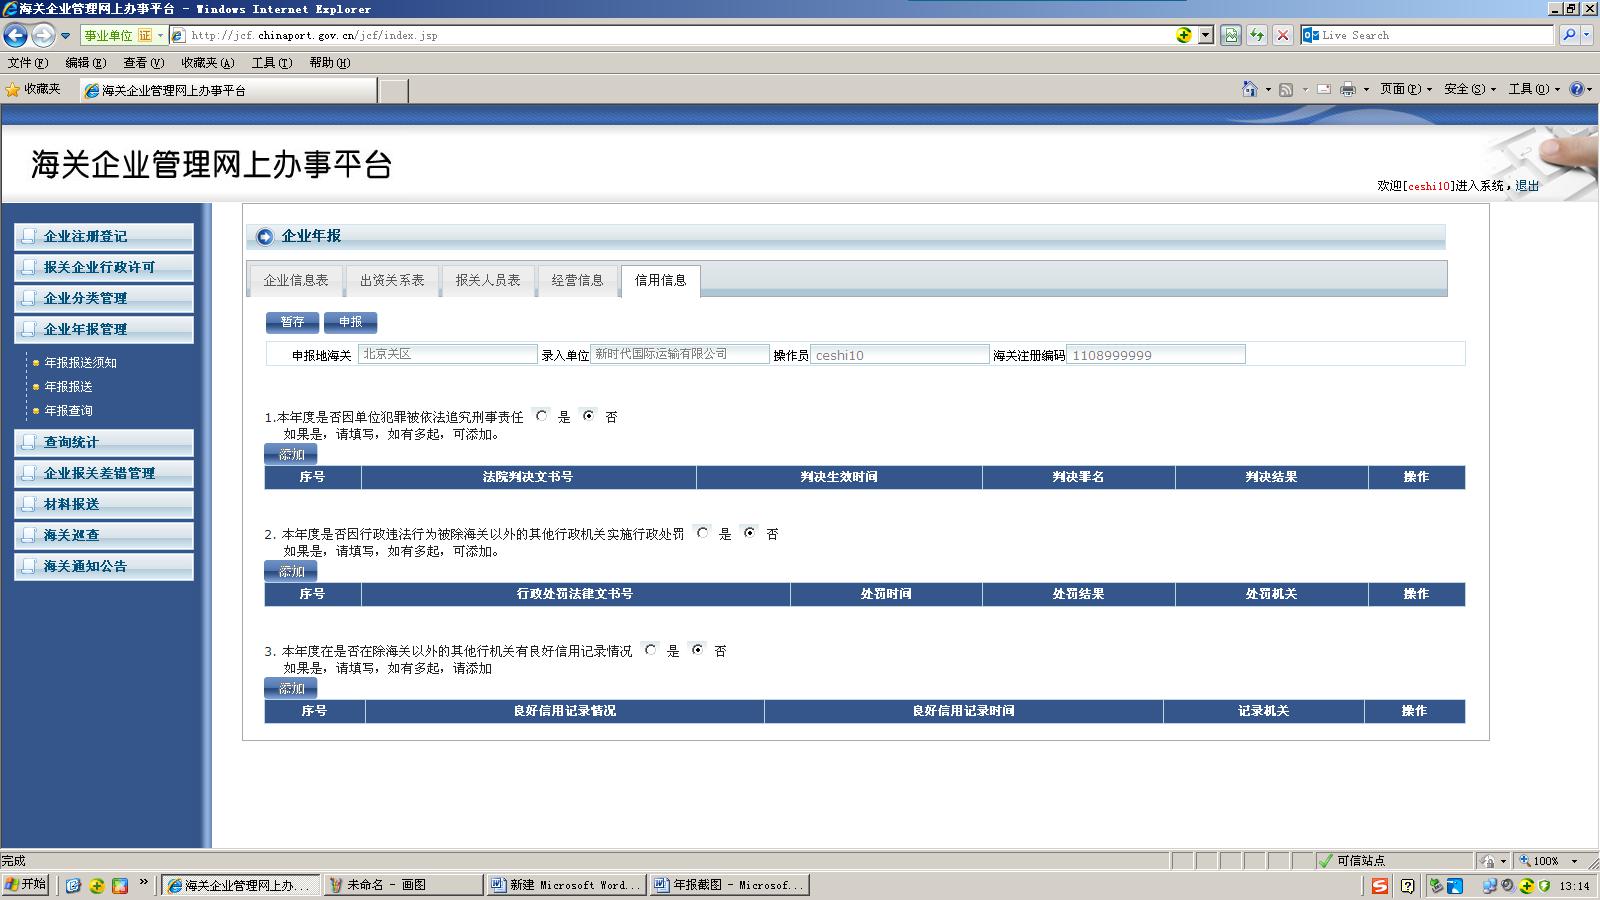
Task: Click the printer icon in command bar
Action: click(x=1347, y=89)
